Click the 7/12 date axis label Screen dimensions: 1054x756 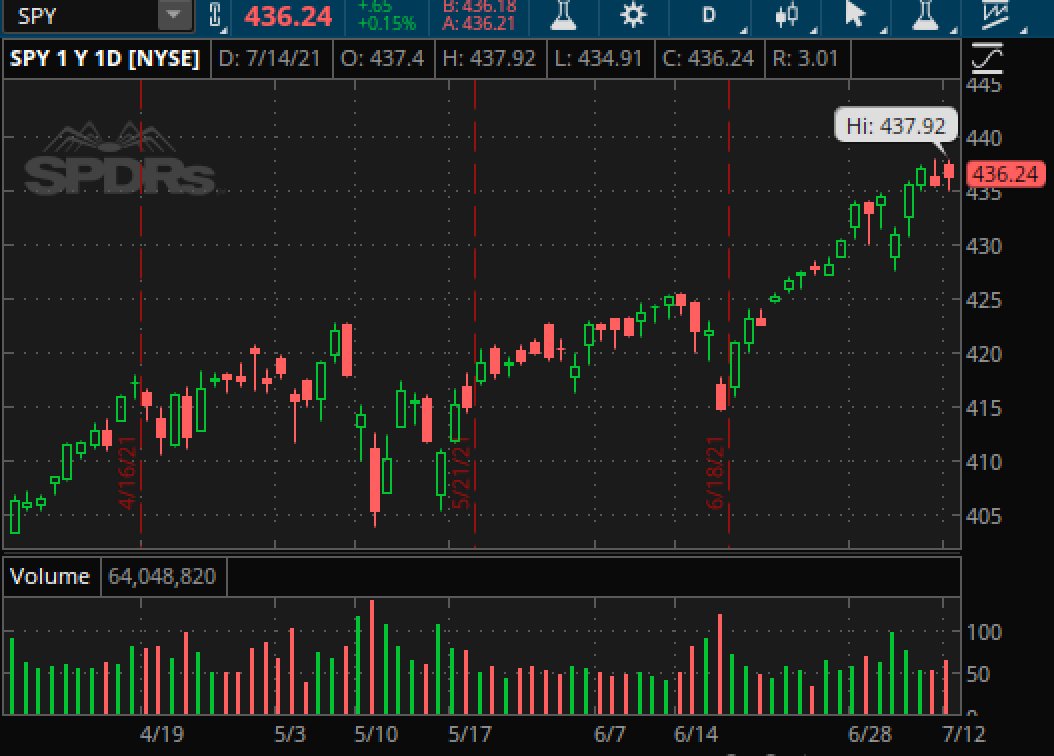pyautogui.click(x=964, y=734)
